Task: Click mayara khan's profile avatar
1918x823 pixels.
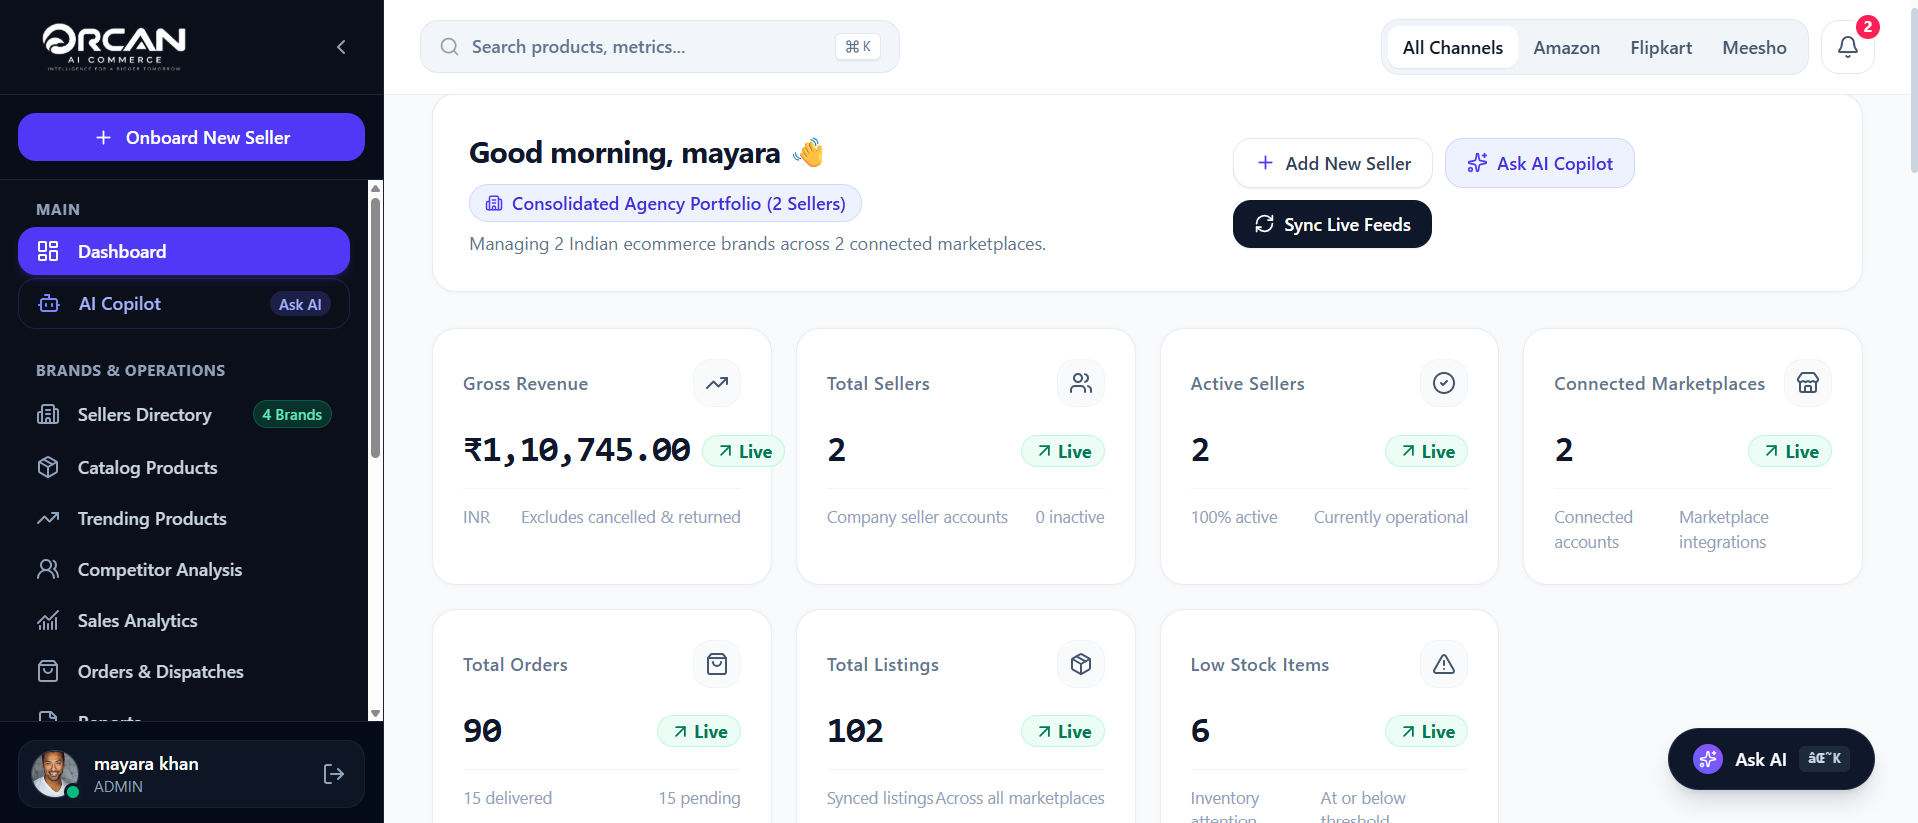Action: pyautogui.click(x=55, y=774)
